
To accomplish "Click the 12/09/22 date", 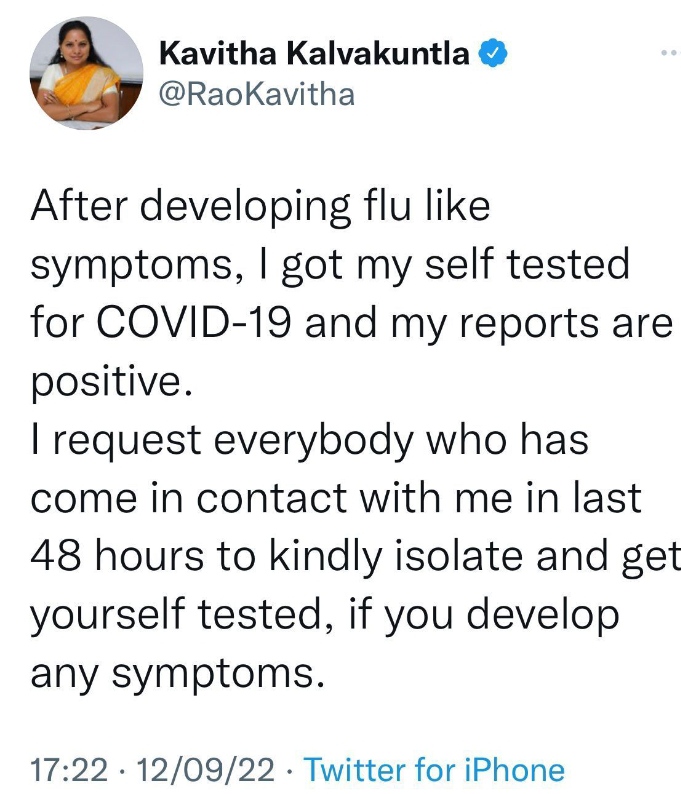I will tap(205, 770).
